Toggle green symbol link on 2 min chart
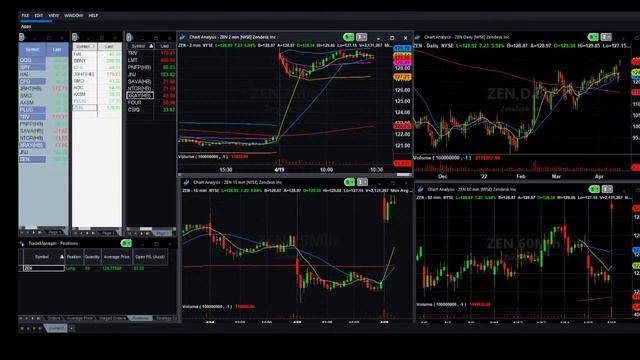Viewport: 640px width, 360px height. click(x=349, y=37)
